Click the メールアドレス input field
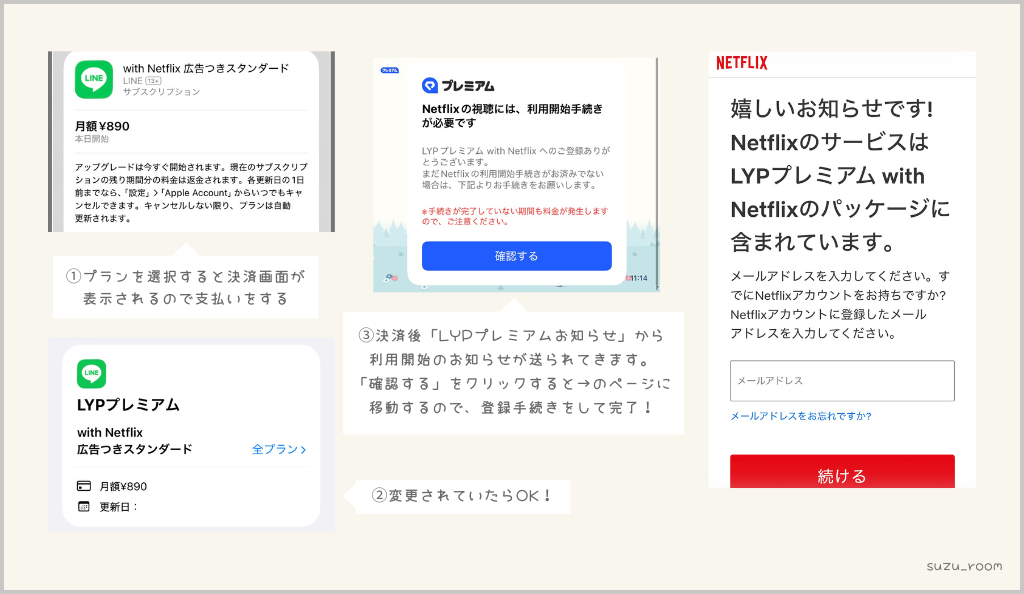Screen dimensions: 1024x594 (x=842, y=381)
